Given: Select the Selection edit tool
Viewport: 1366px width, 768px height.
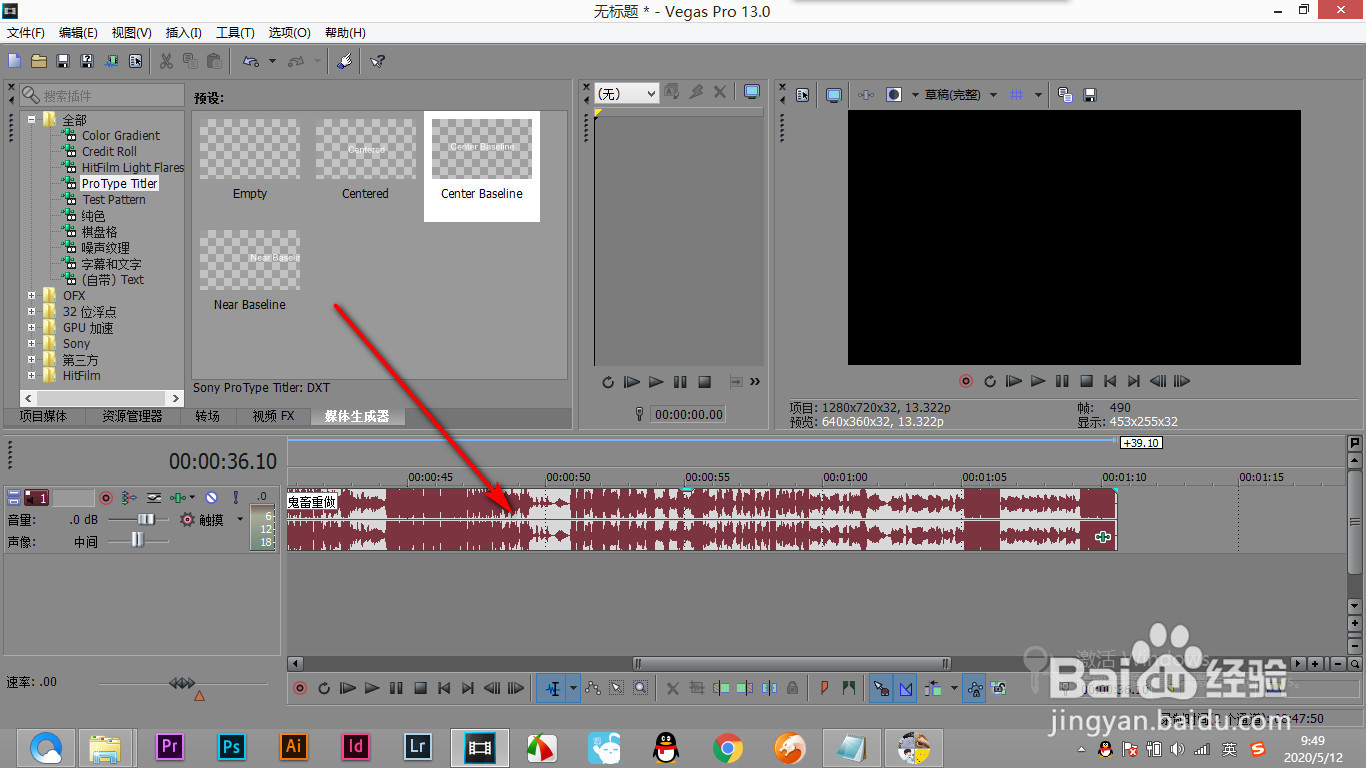Looking at the screenshot, I should point(617,688).
